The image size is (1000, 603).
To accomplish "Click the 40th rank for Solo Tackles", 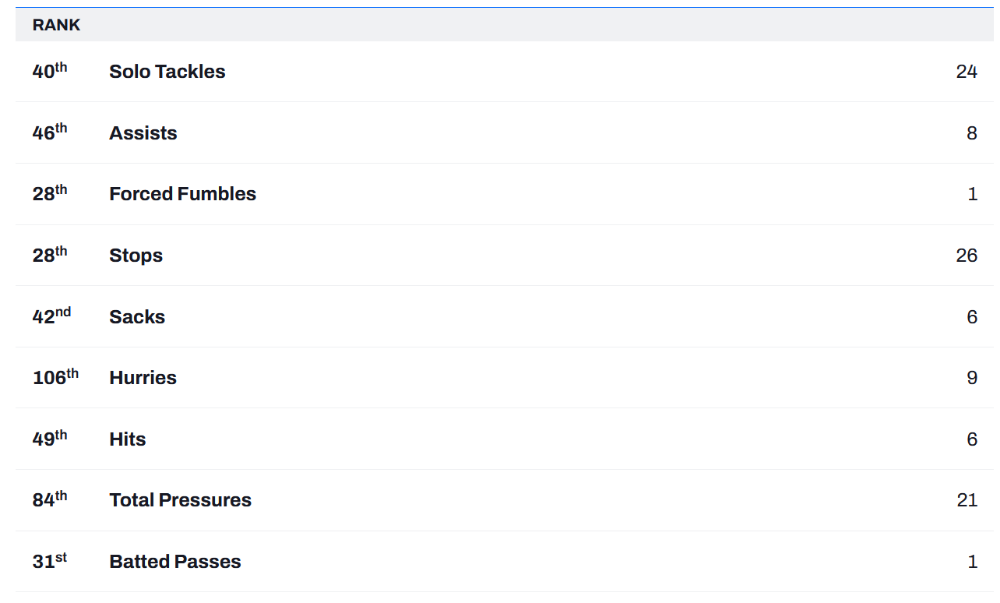I will point(50,70).
